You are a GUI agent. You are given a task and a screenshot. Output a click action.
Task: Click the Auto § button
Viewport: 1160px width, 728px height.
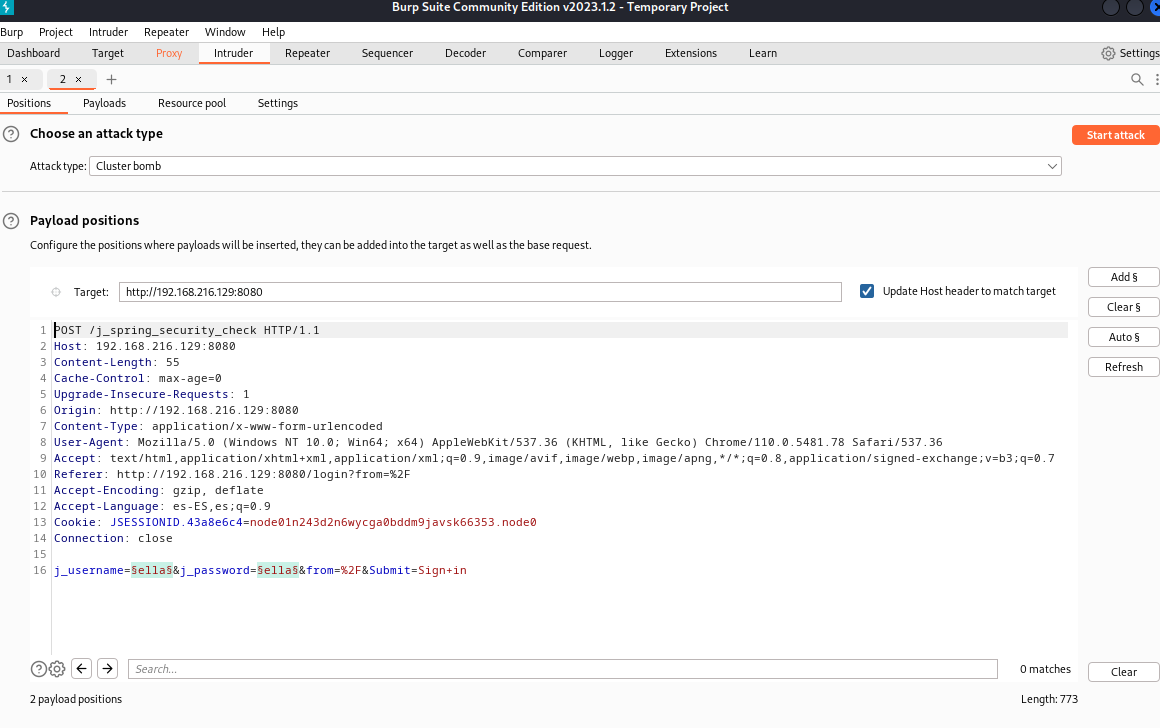coord(1124,337)
